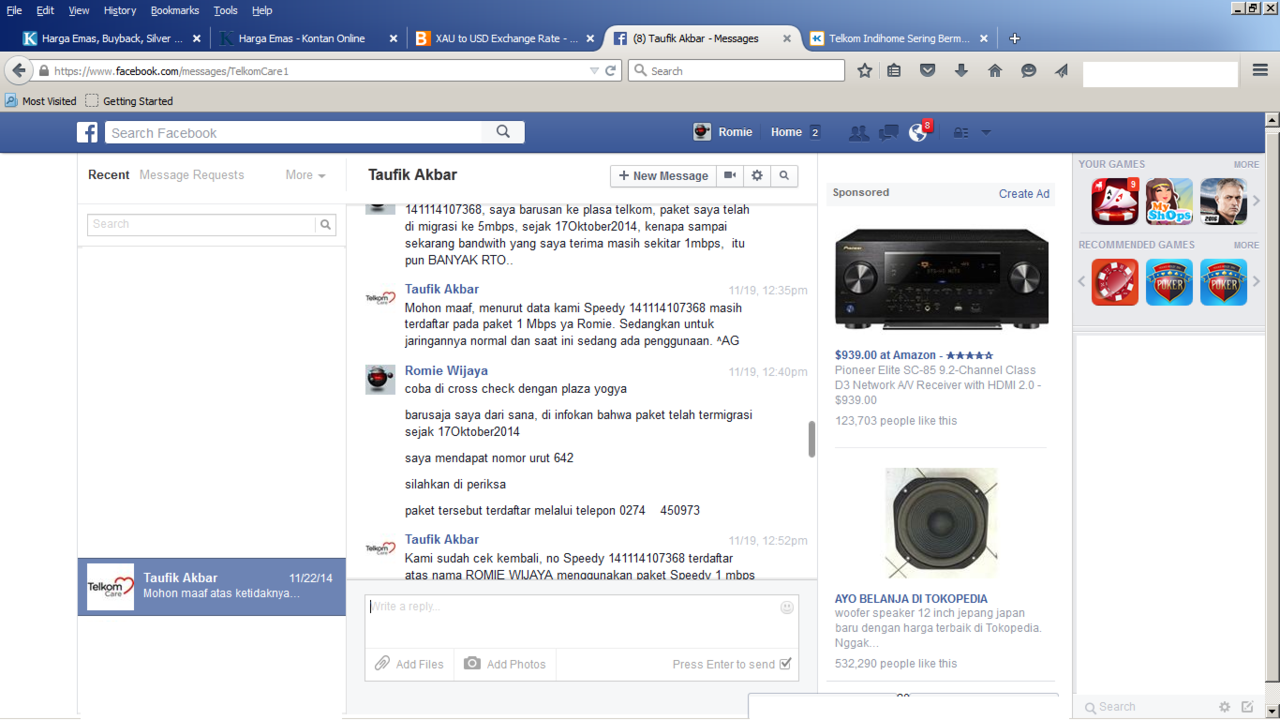This screenshot has height=720, width=1280.
Task: Open Romie profile link in the blue bar
Action: click(x=723, y=132)
